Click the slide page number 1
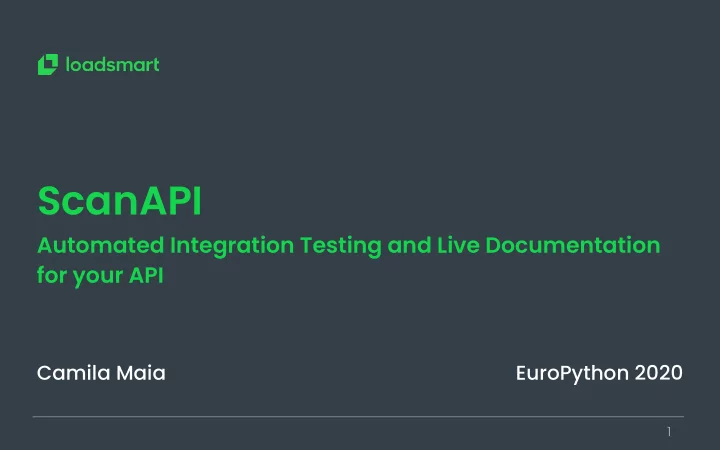720x450 pixels. click(x=669, y=431)
